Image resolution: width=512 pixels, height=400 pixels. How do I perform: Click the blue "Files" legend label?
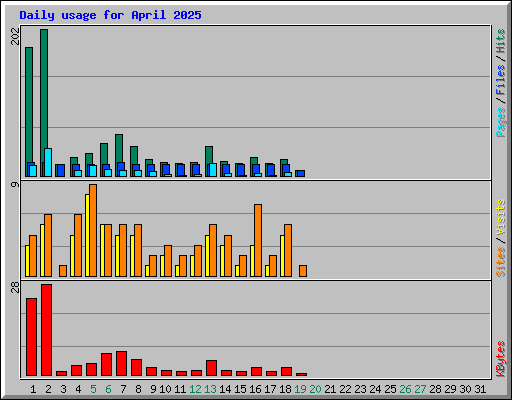(500, 79)
